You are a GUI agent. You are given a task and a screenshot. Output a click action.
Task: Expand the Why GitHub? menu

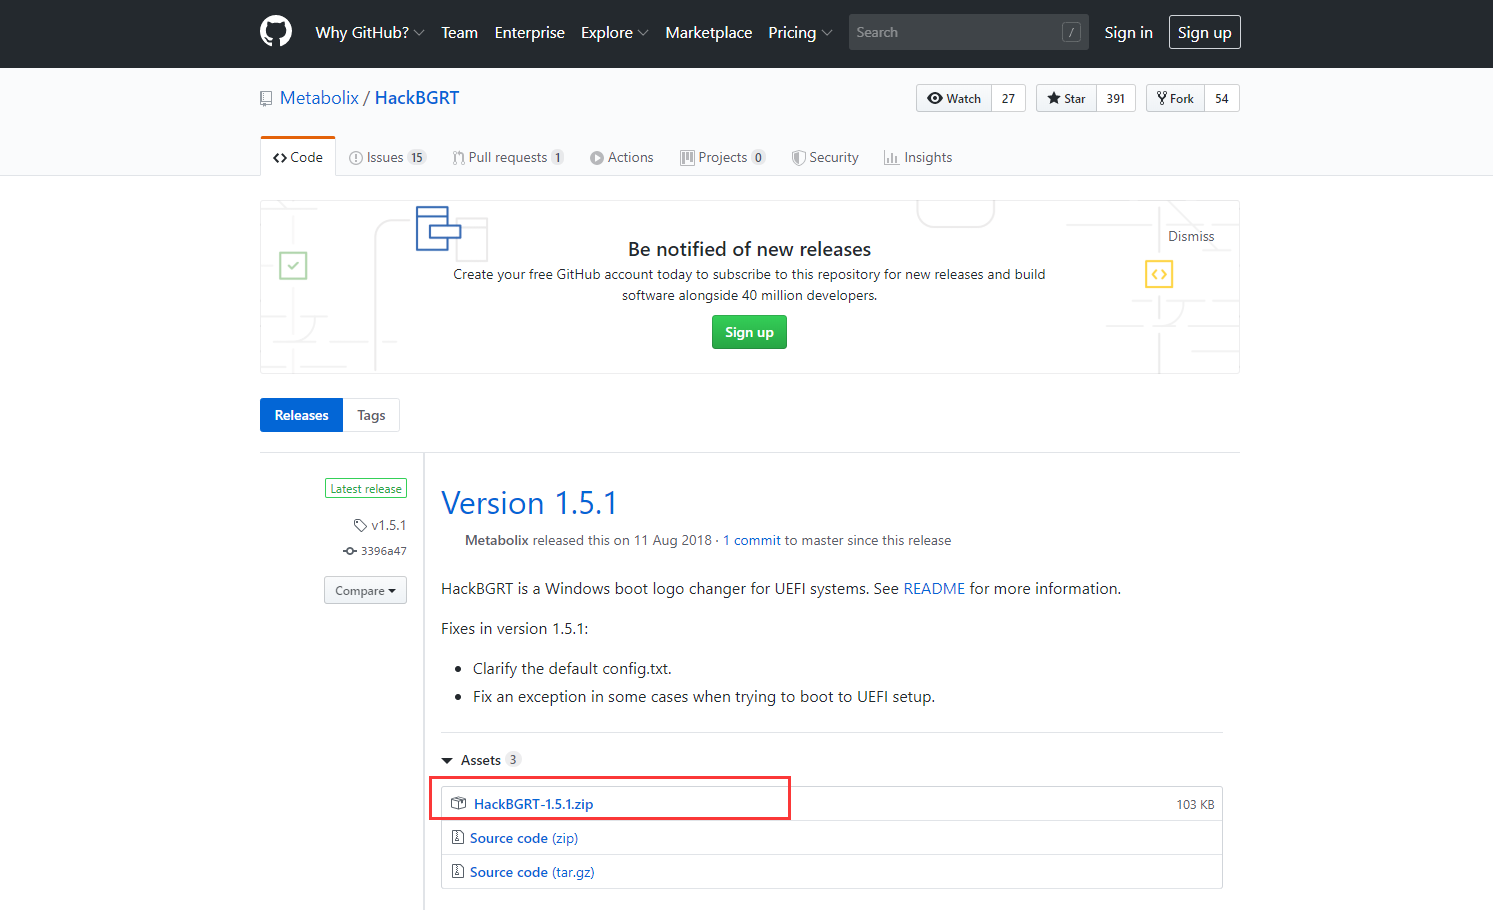370,32
